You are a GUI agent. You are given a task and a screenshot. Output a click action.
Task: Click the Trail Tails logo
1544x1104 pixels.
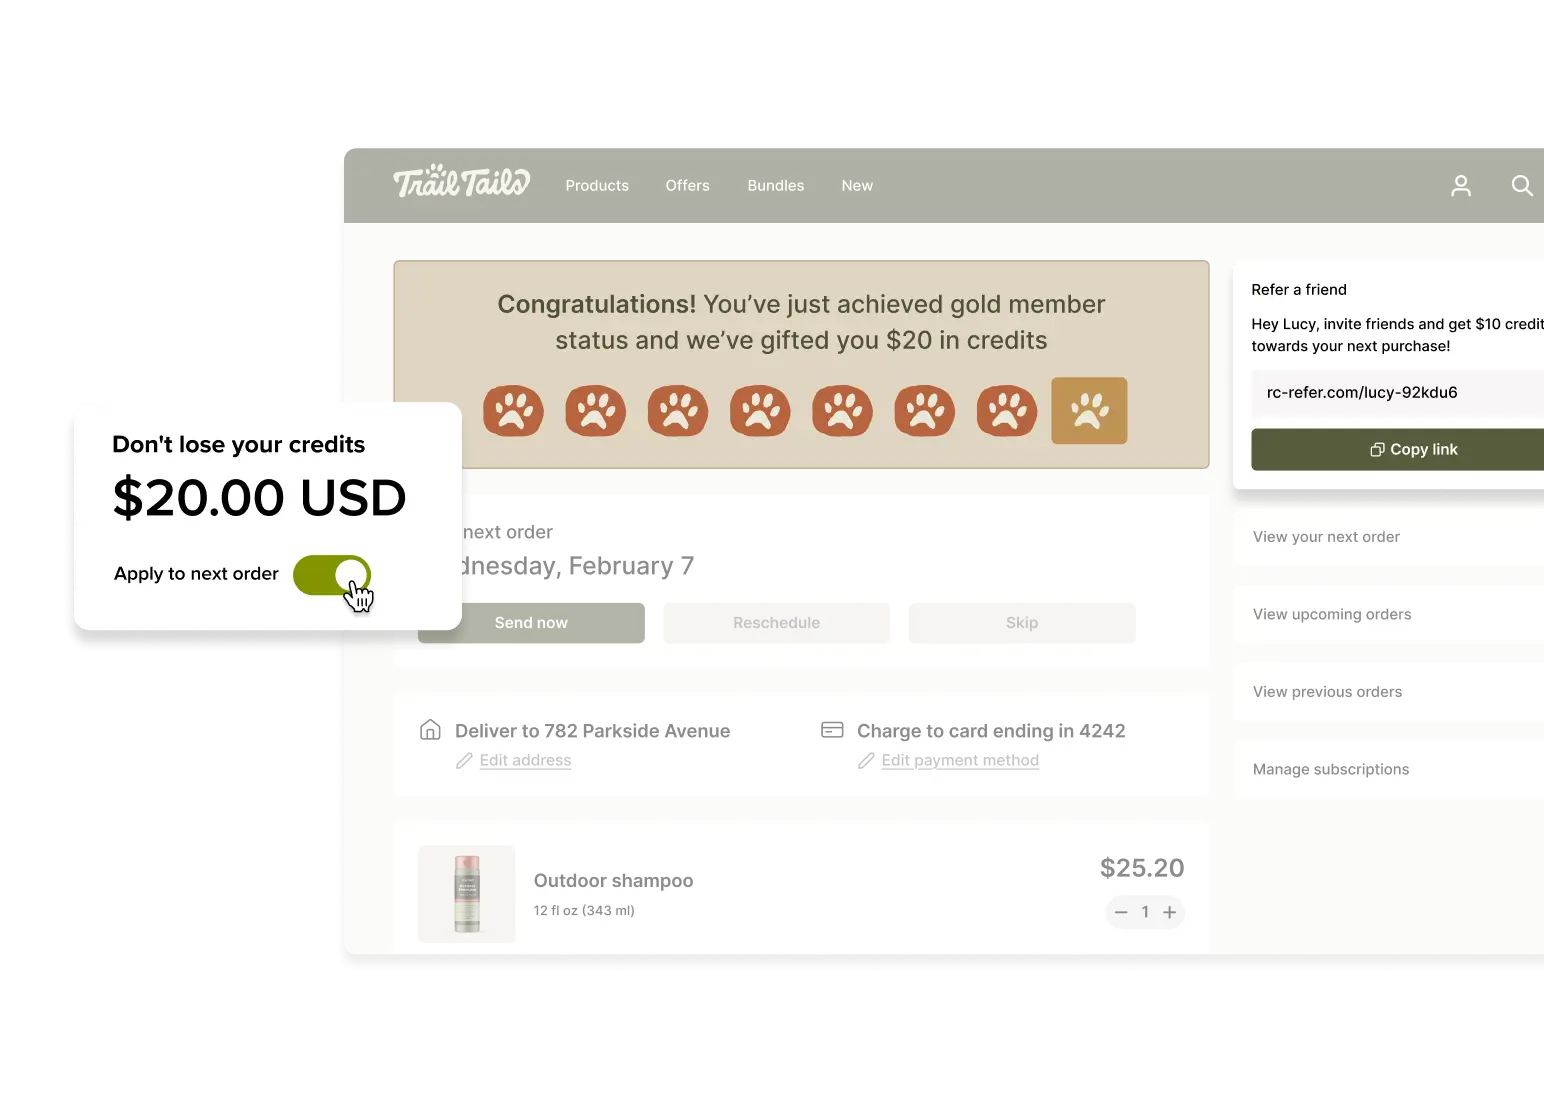tap(462, 181)
